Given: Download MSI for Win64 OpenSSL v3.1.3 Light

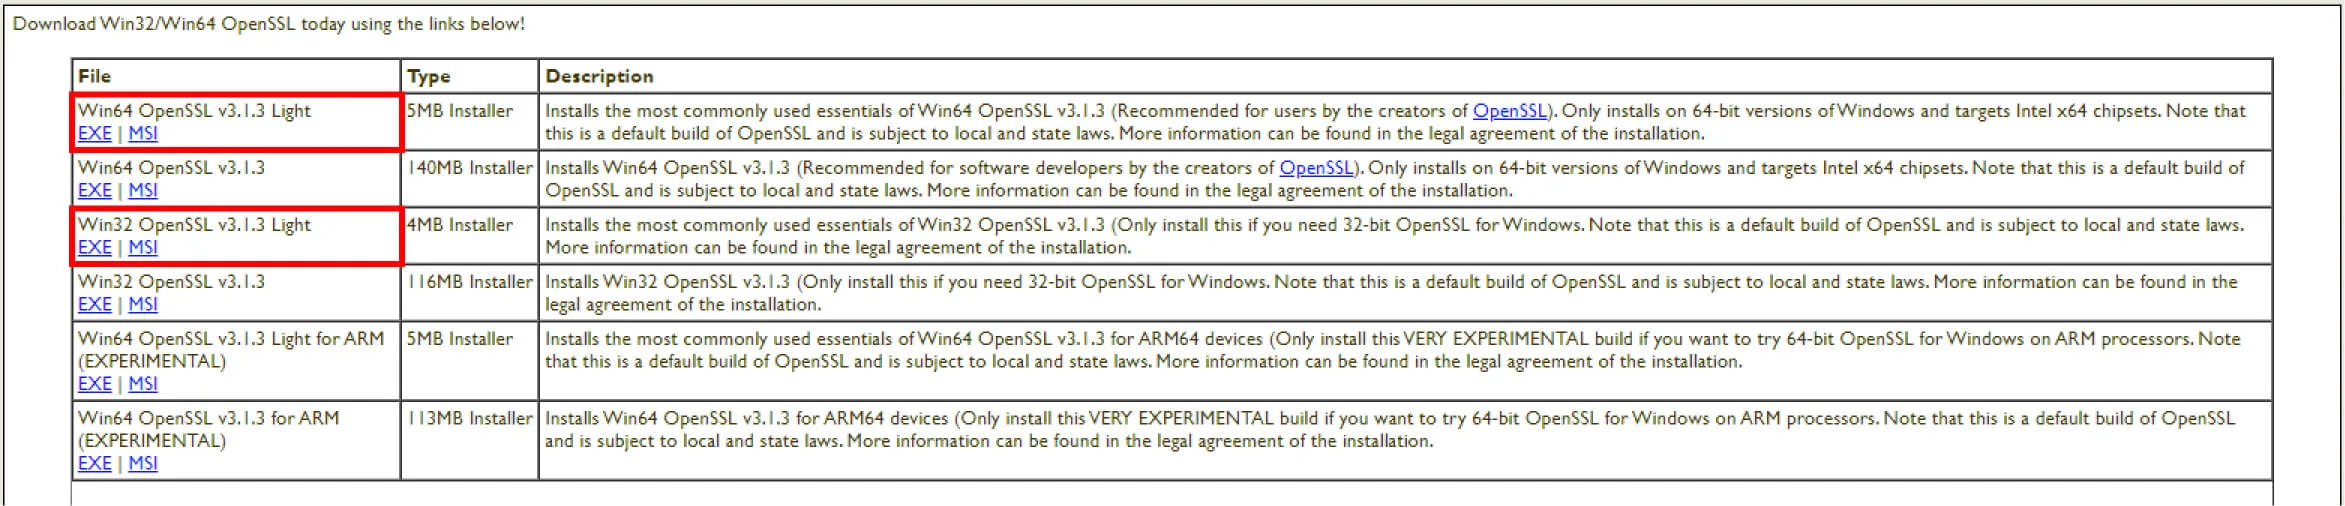Looking at the screenshot, I should click(x=143, y=133).
